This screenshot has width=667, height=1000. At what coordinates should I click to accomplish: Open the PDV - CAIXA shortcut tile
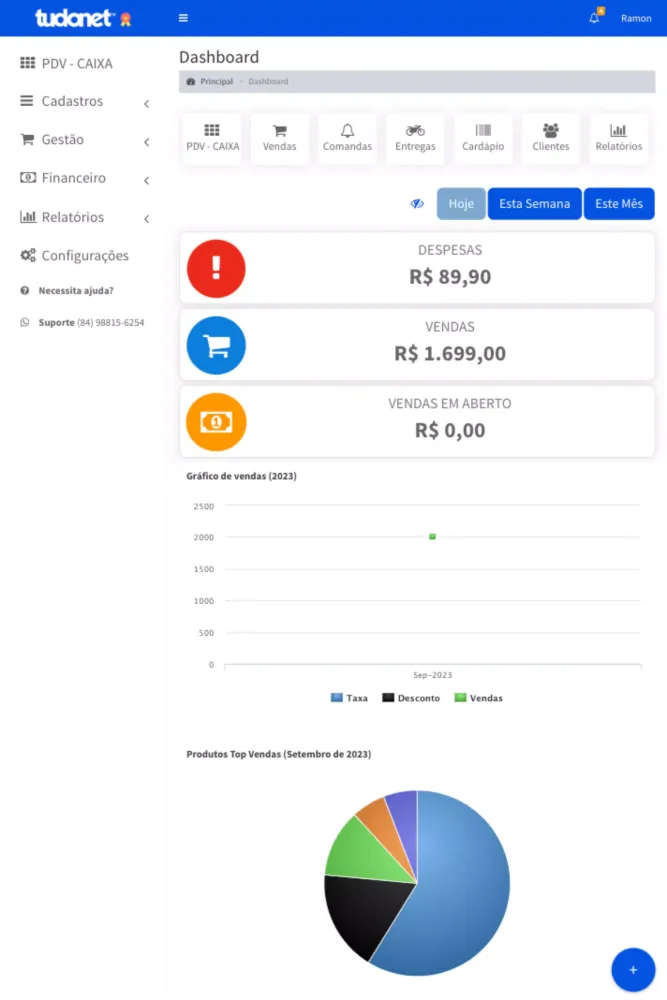pyautogui.click(x=212, y=138)
